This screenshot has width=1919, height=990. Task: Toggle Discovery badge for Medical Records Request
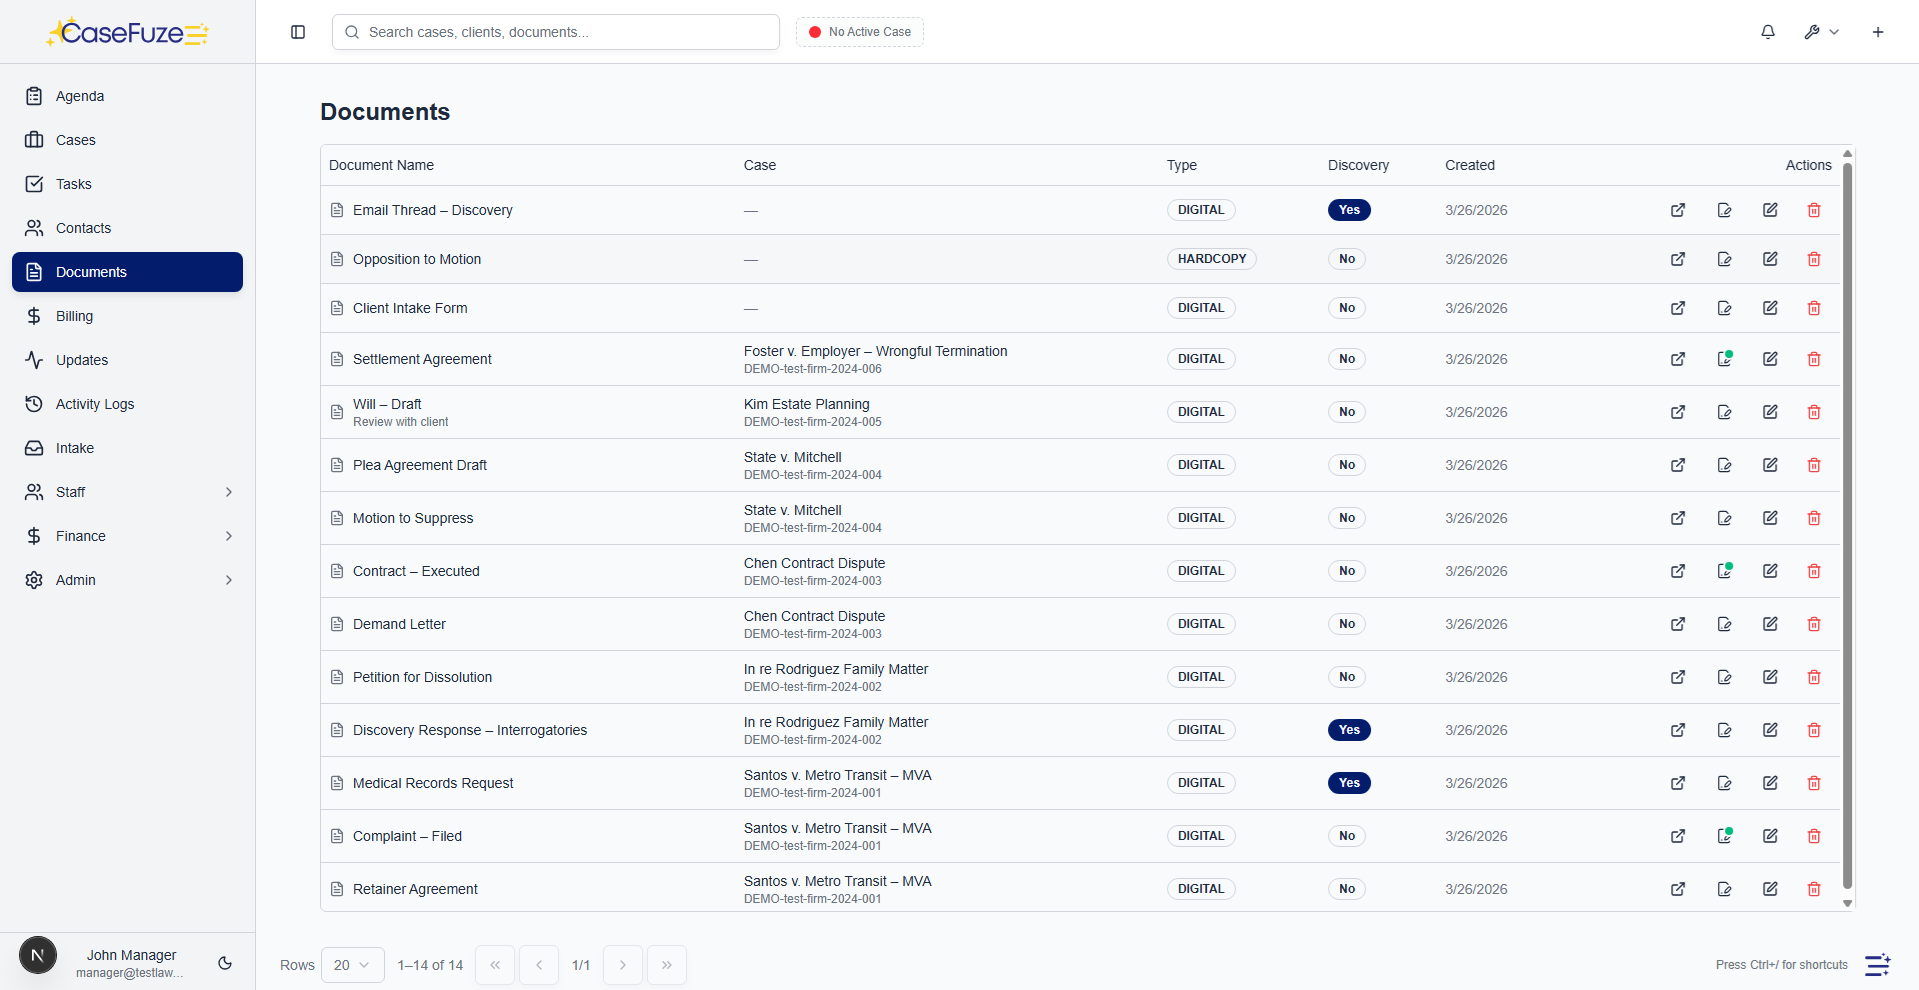[x=1348, y=783]
